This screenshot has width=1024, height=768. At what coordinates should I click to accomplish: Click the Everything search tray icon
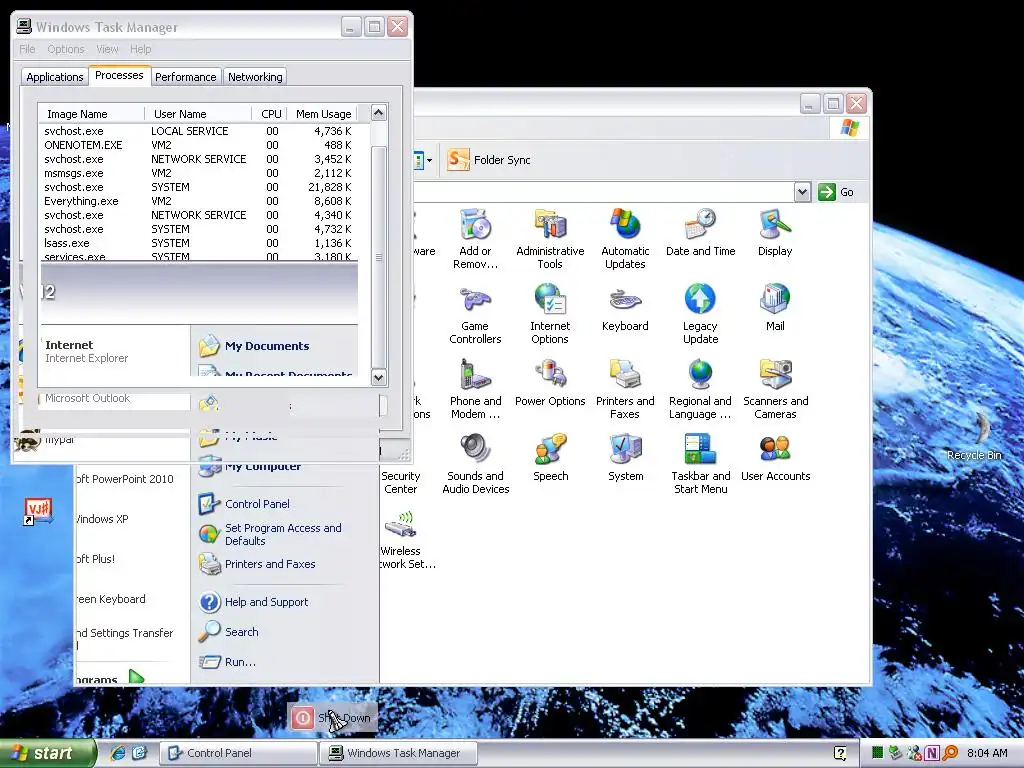[x=950, y=753]
